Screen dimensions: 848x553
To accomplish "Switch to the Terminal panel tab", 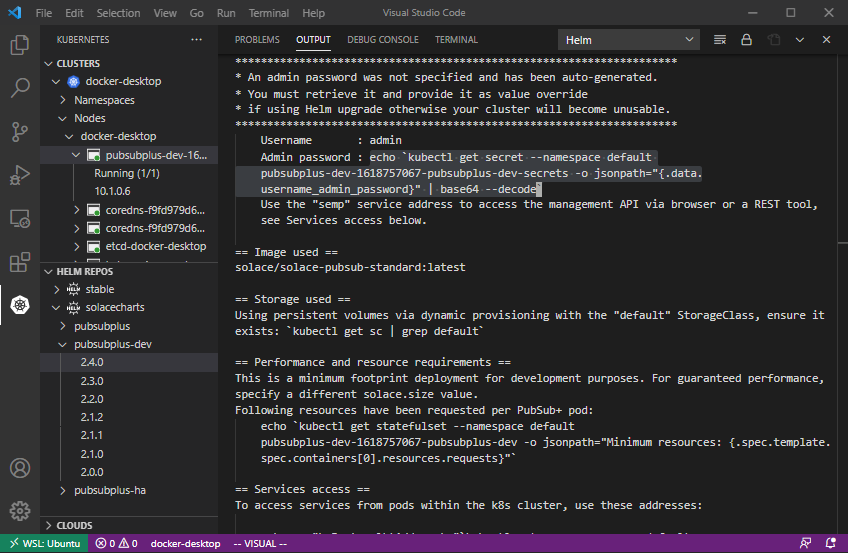I will pyautogui.click(x=456, y=40).
